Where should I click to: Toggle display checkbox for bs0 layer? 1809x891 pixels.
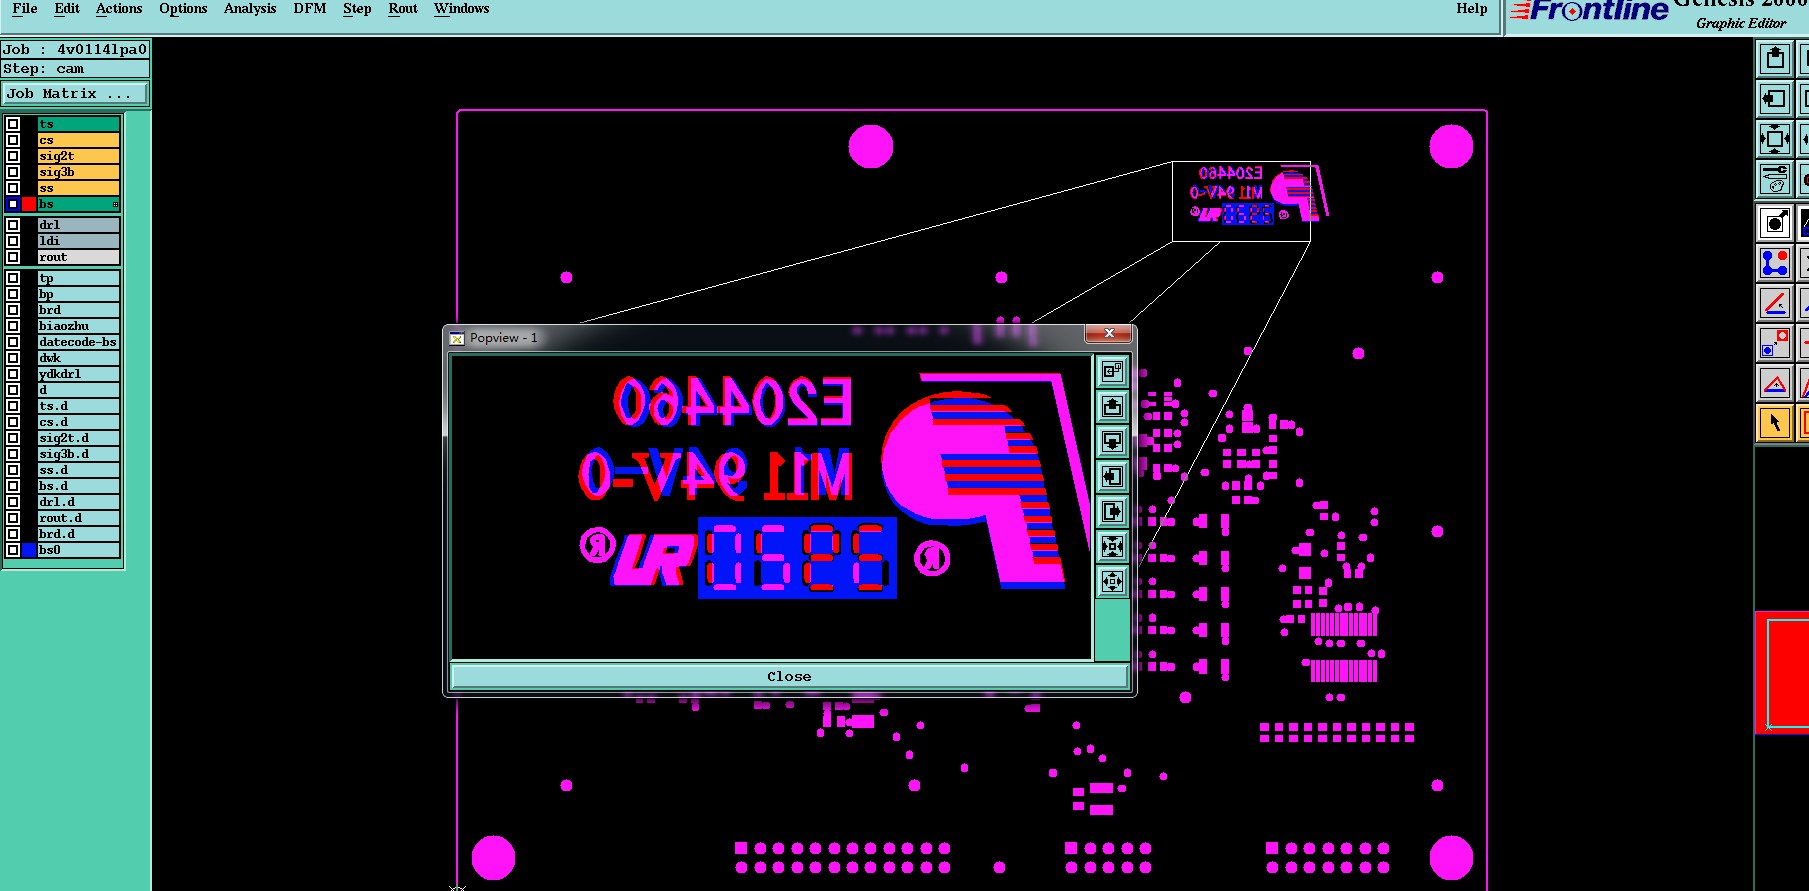pyautogui.click(x=13, y=550)
